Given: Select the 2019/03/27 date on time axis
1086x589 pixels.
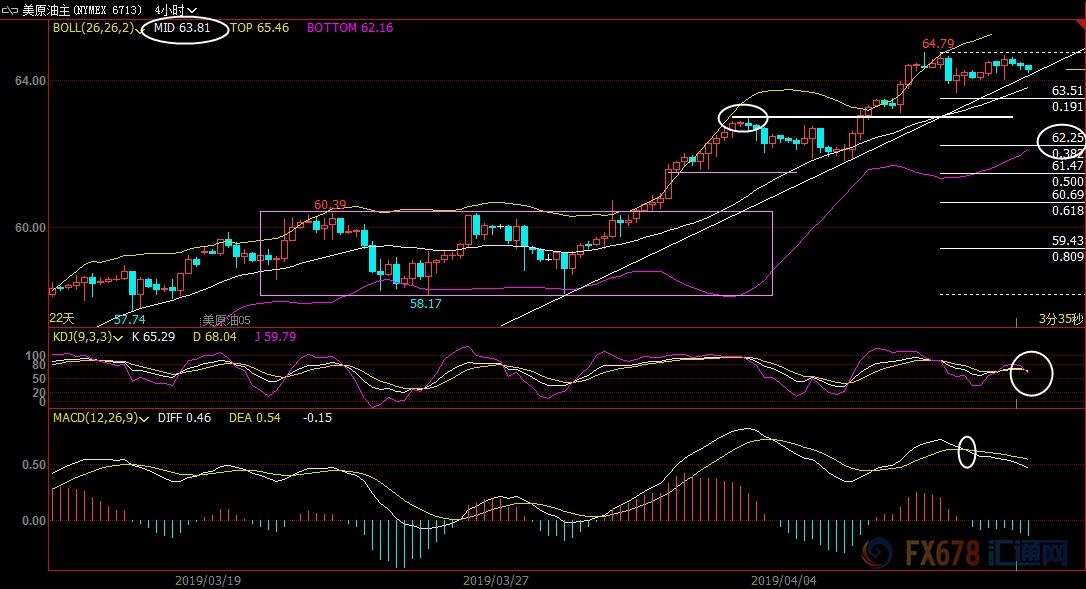Looking at the screenshot, I should pos(497,580).
